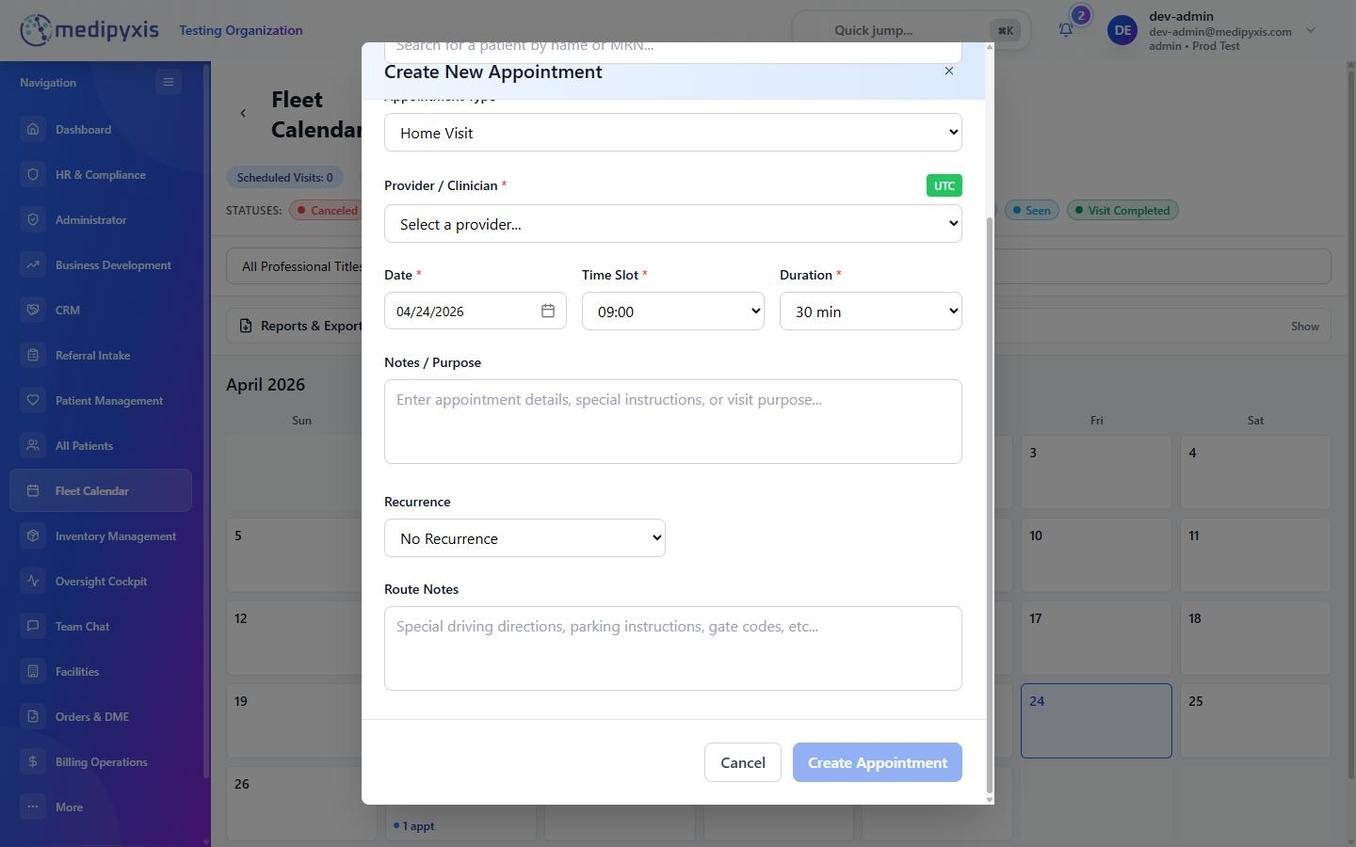
Task: Click the Quick jump search box
Action: [911, 30]
